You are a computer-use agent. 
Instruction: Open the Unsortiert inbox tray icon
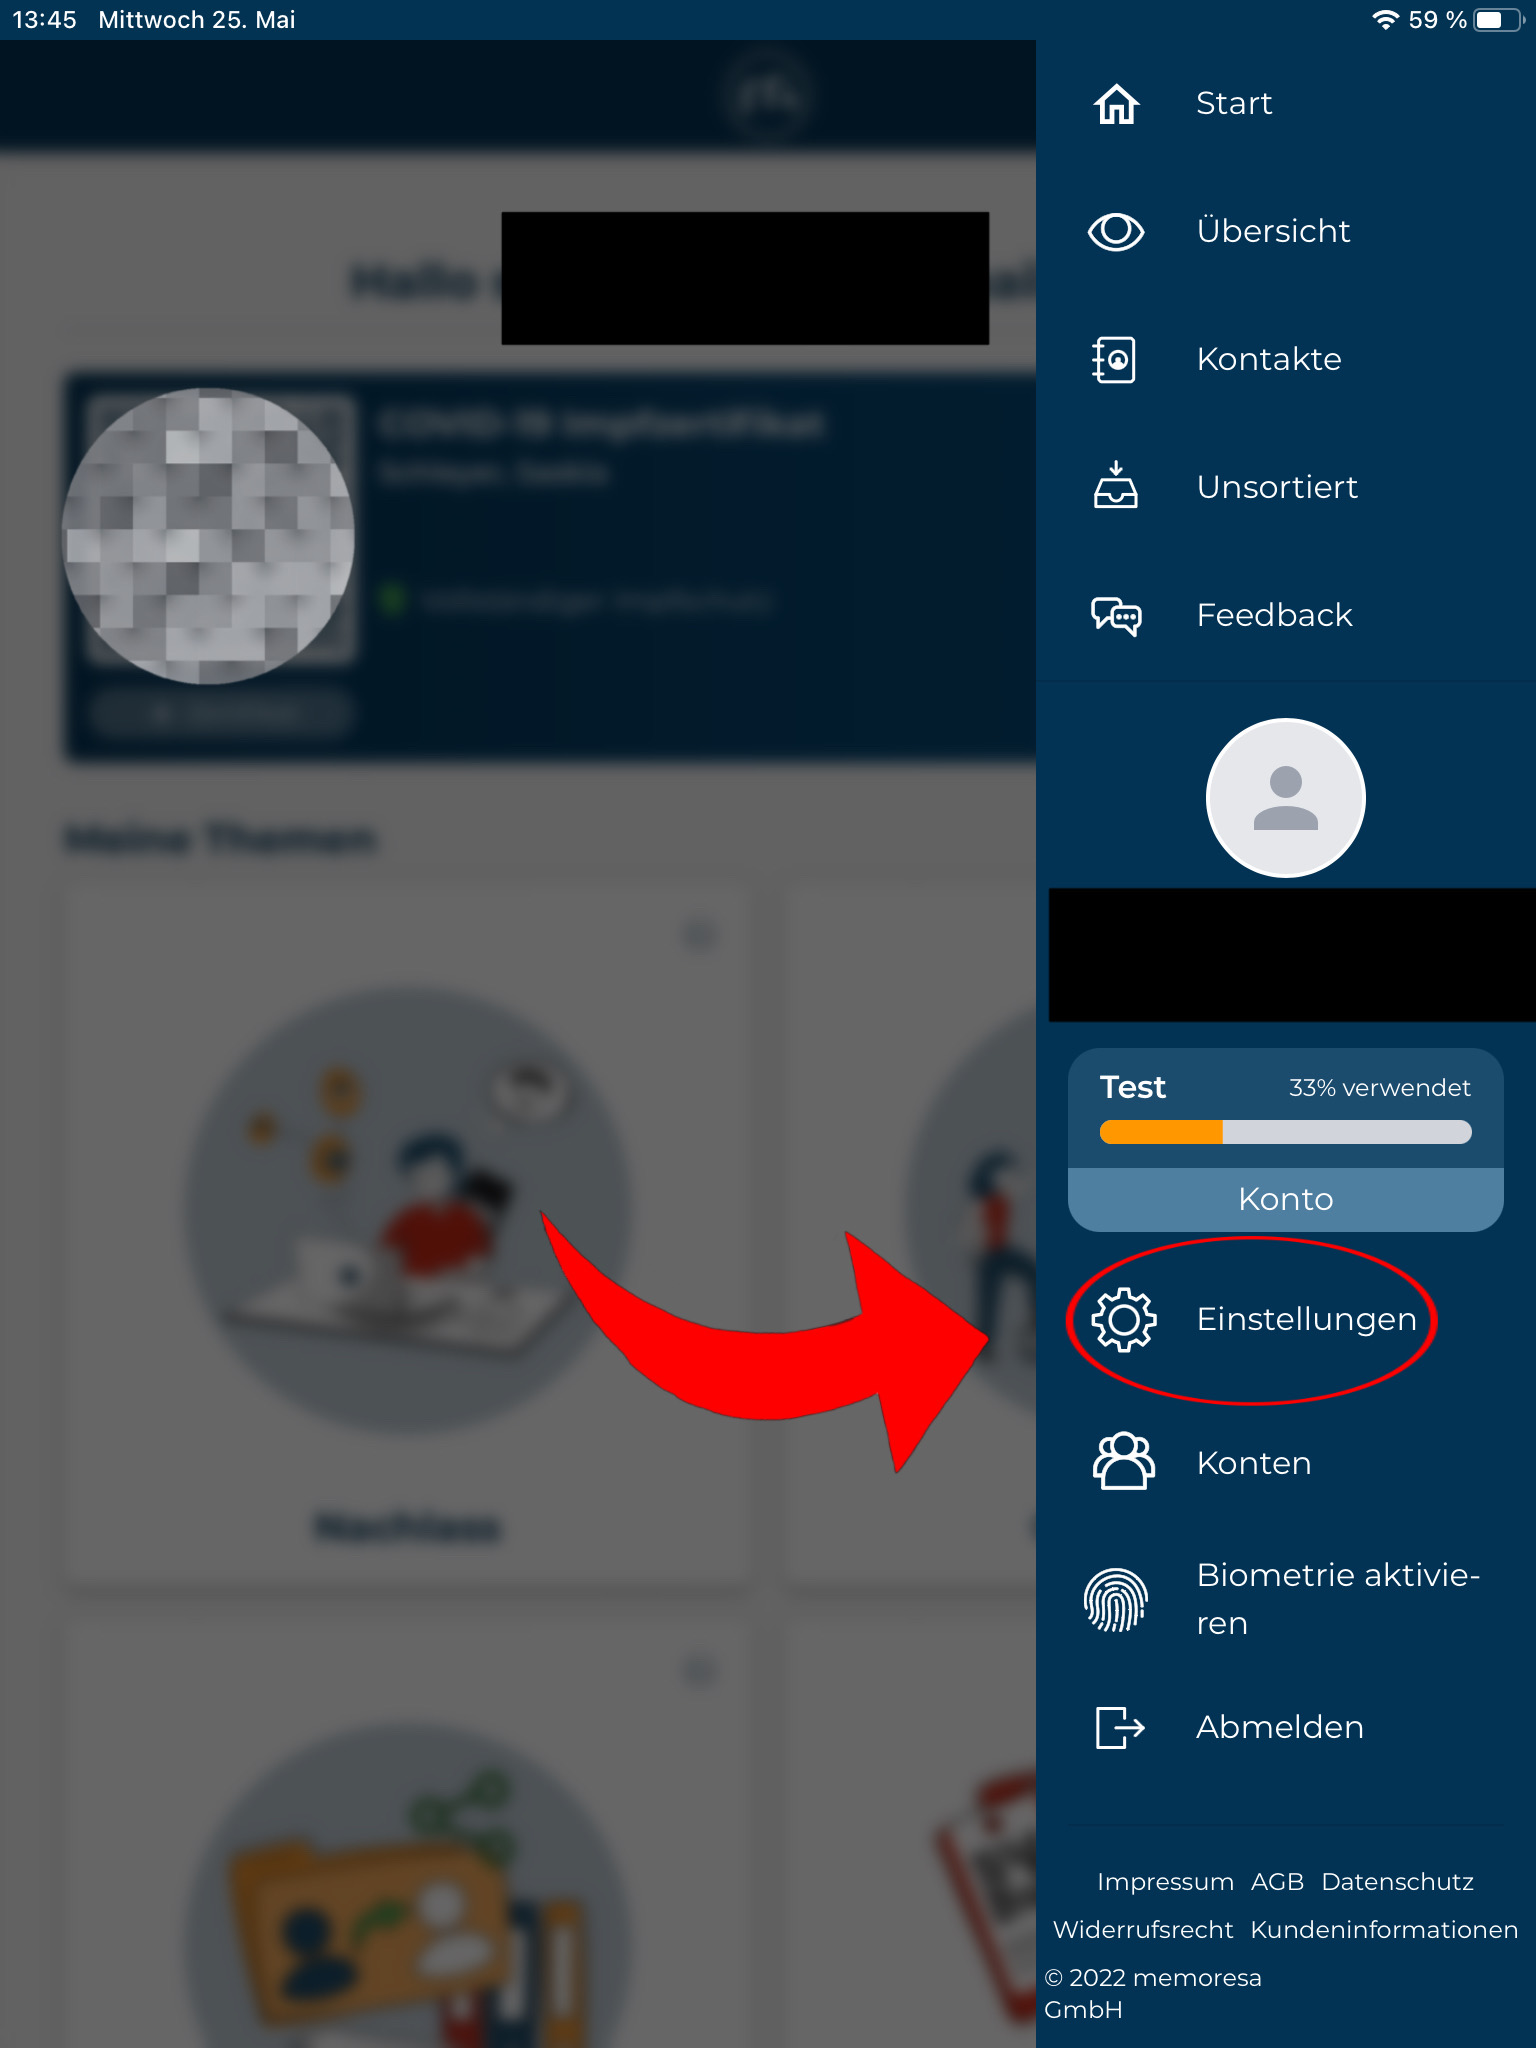pyautogui.click(x=1115, y=486)
